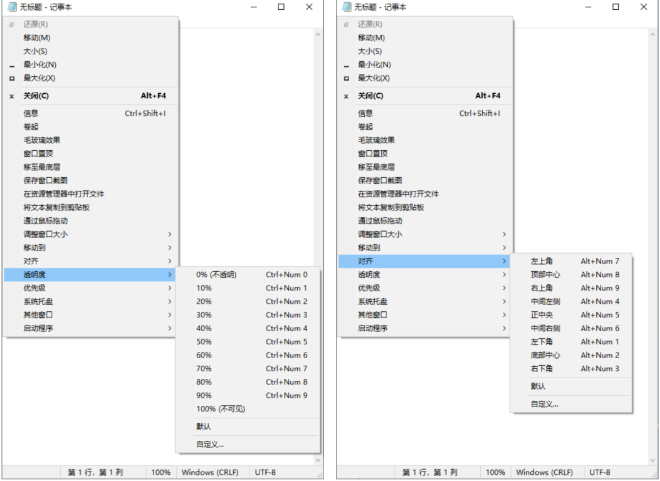The image size is (660, 481).
Task: Expand 系统托盘 submenu in the right menu
Action: coord(374,301)
